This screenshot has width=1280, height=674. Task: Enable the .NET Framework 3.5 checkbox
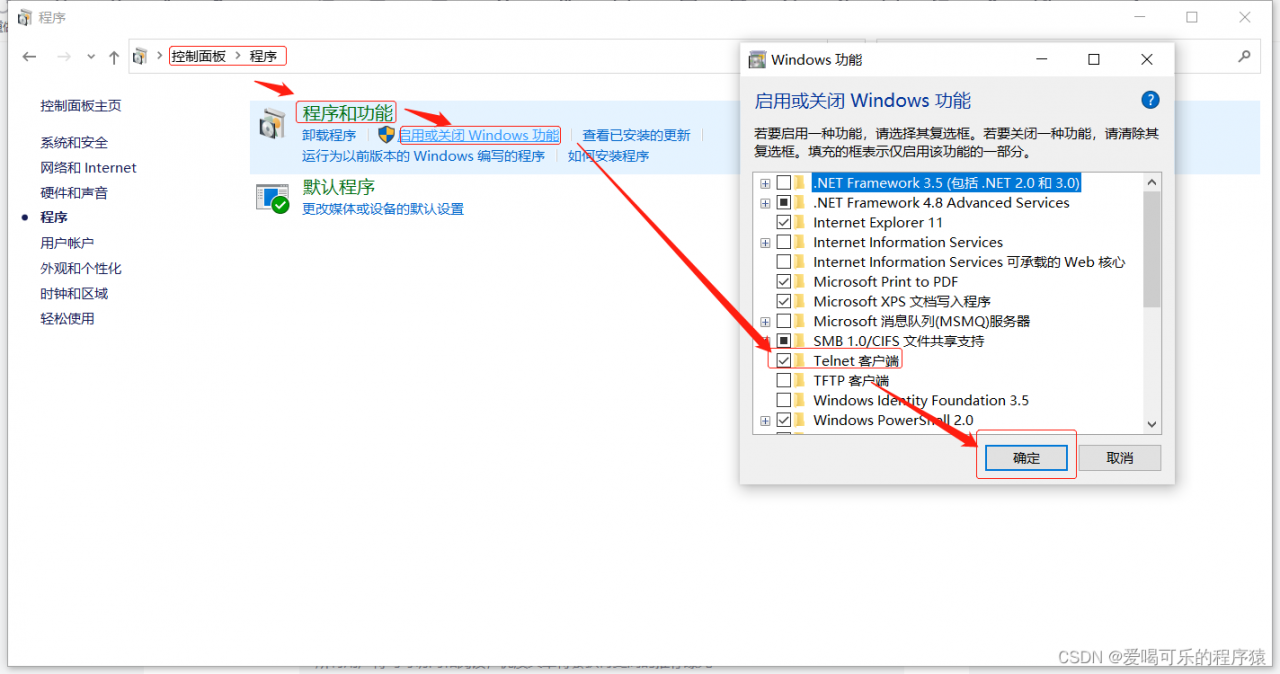[784, 183]
